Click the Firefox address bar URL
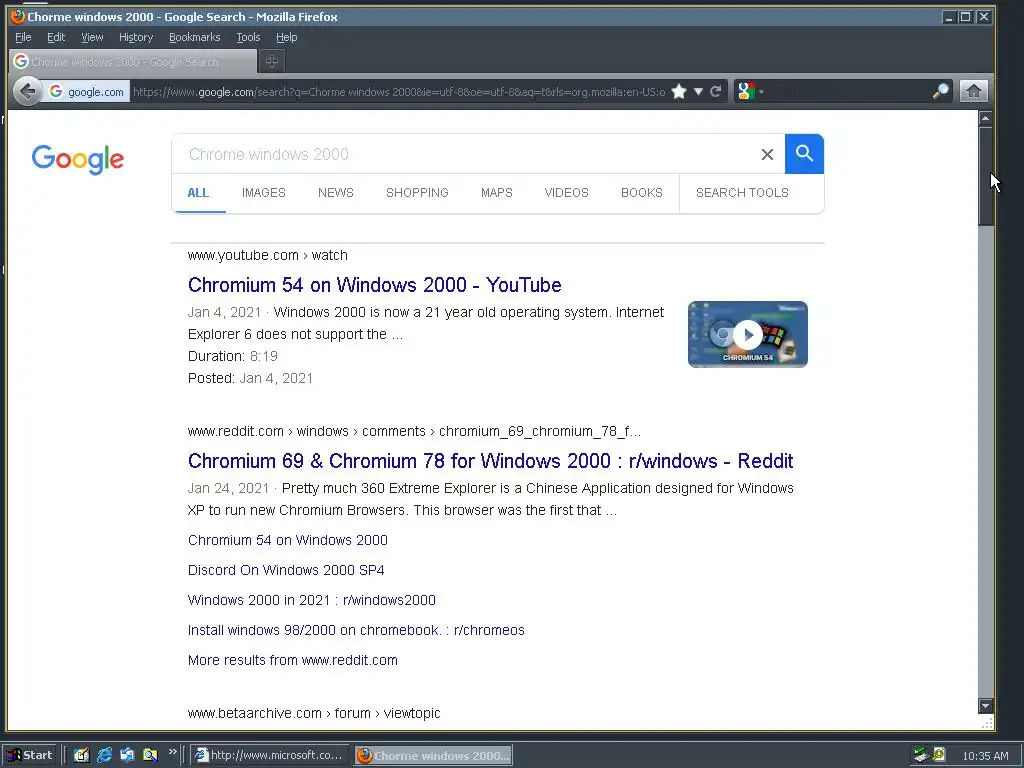The image size is (1024, 768). [x=399, y=91]
